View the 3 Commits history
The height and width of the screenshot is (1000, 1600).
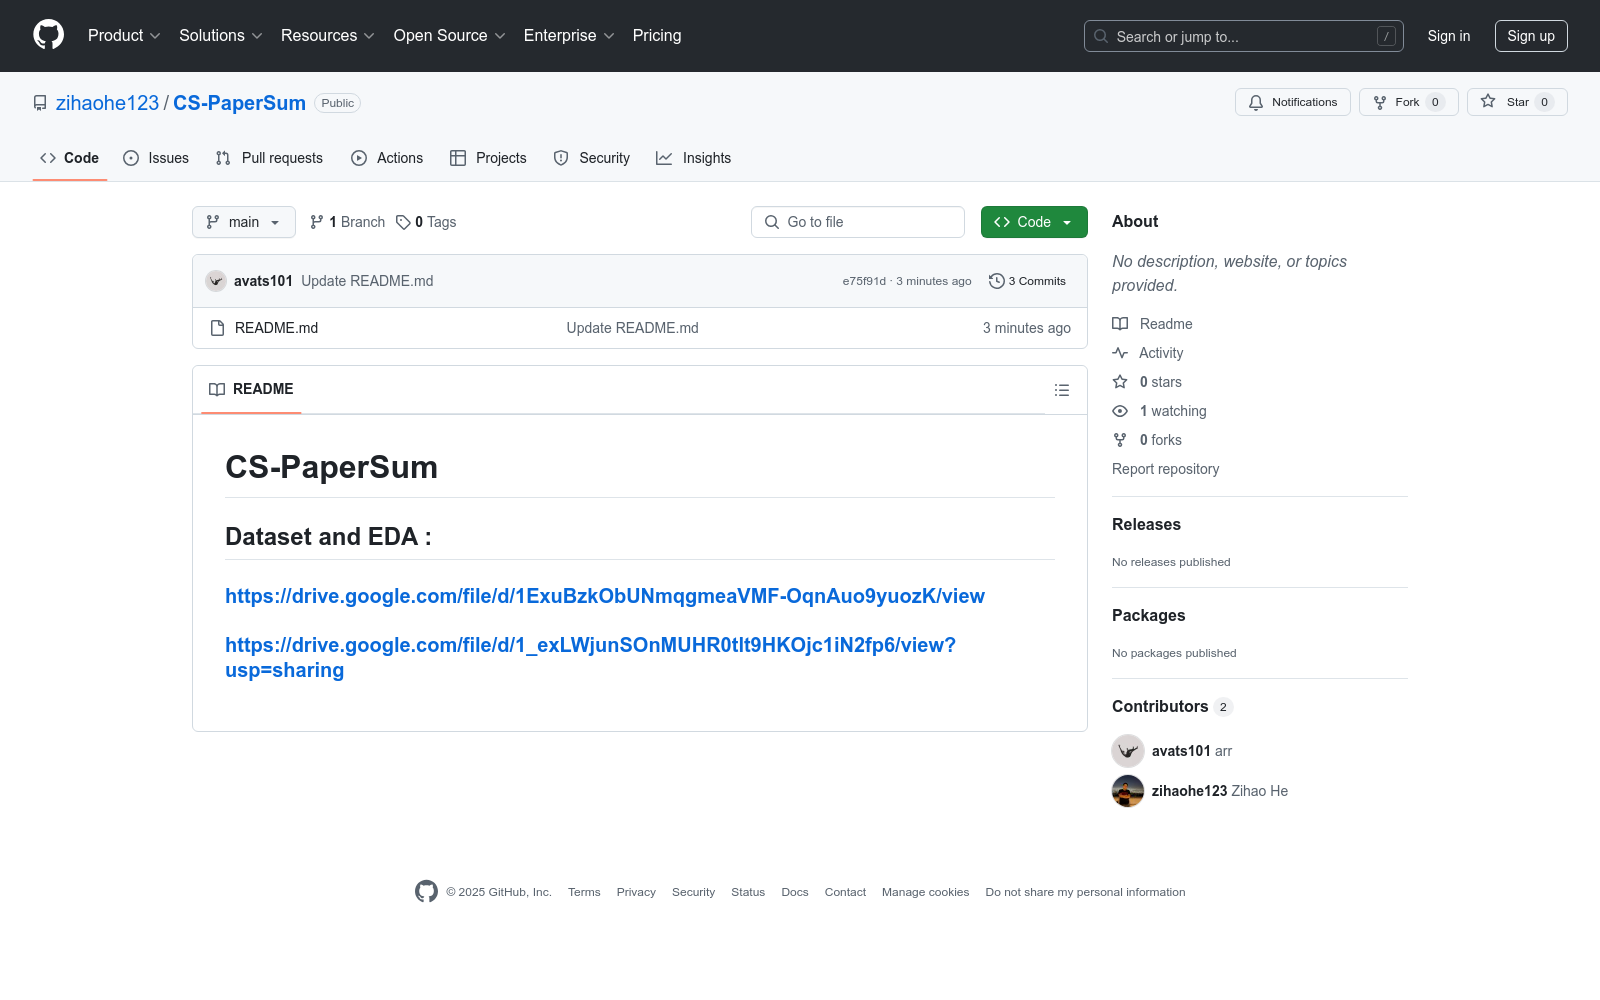point(1027,281)
